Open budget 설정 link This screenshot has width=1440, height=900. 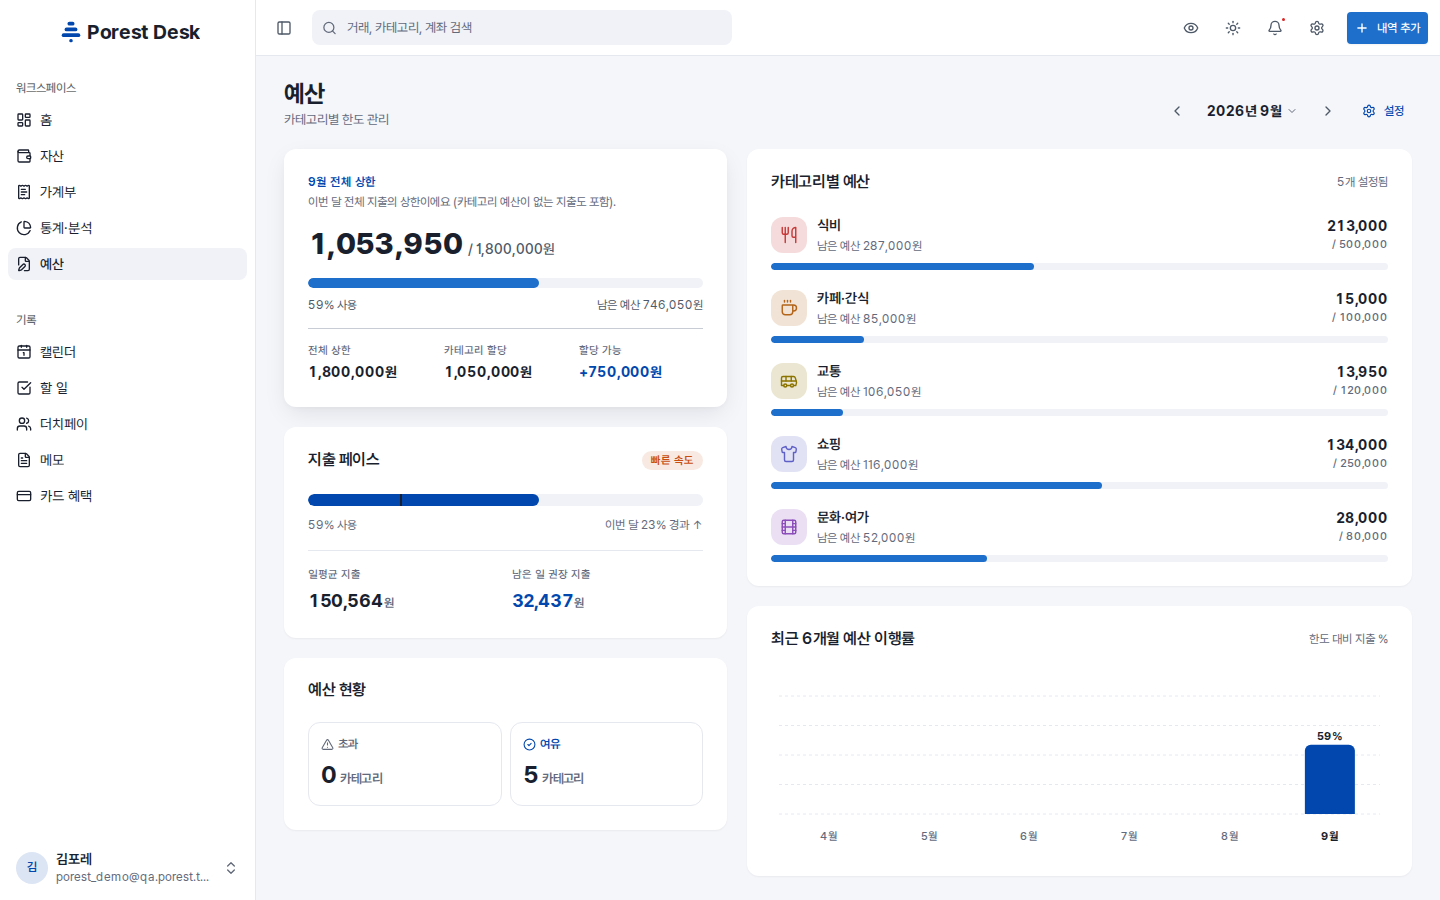(1384, 111)
